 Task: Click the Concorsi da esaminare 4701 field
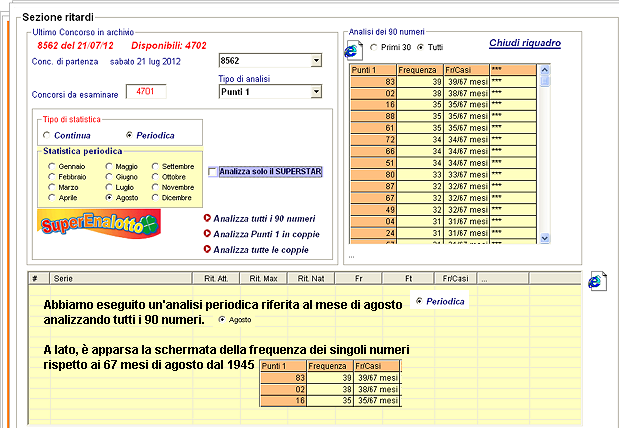(x=146, y=92)
